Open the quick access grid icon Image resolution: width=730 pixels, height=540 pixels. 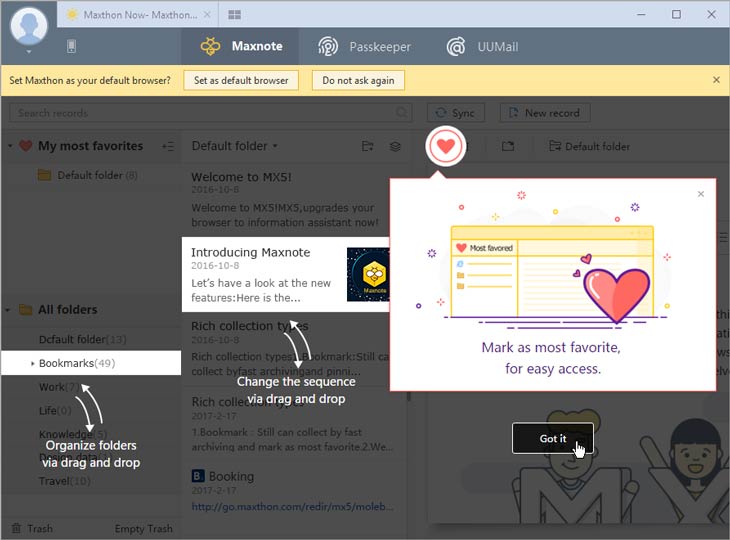click(x=235, y=15)
